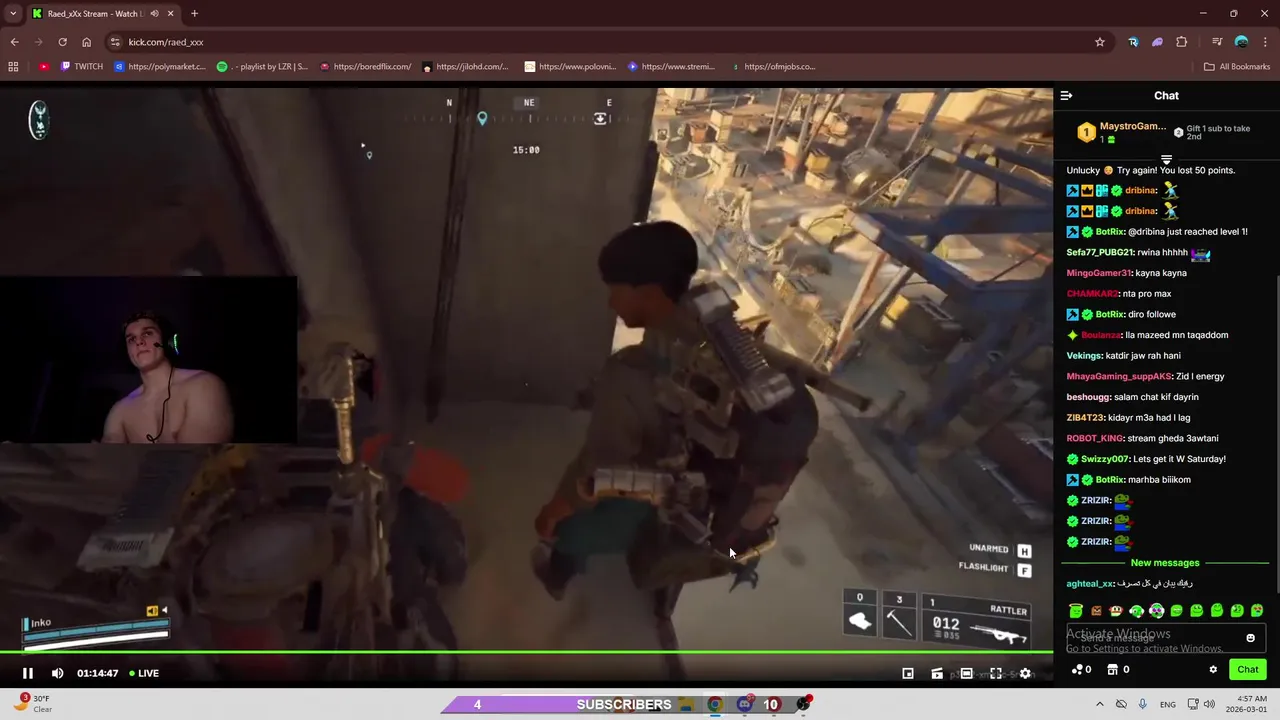Collapse the chat panel icon
The height and width of the screenshot is (720, 1280).
point(1066,96)
